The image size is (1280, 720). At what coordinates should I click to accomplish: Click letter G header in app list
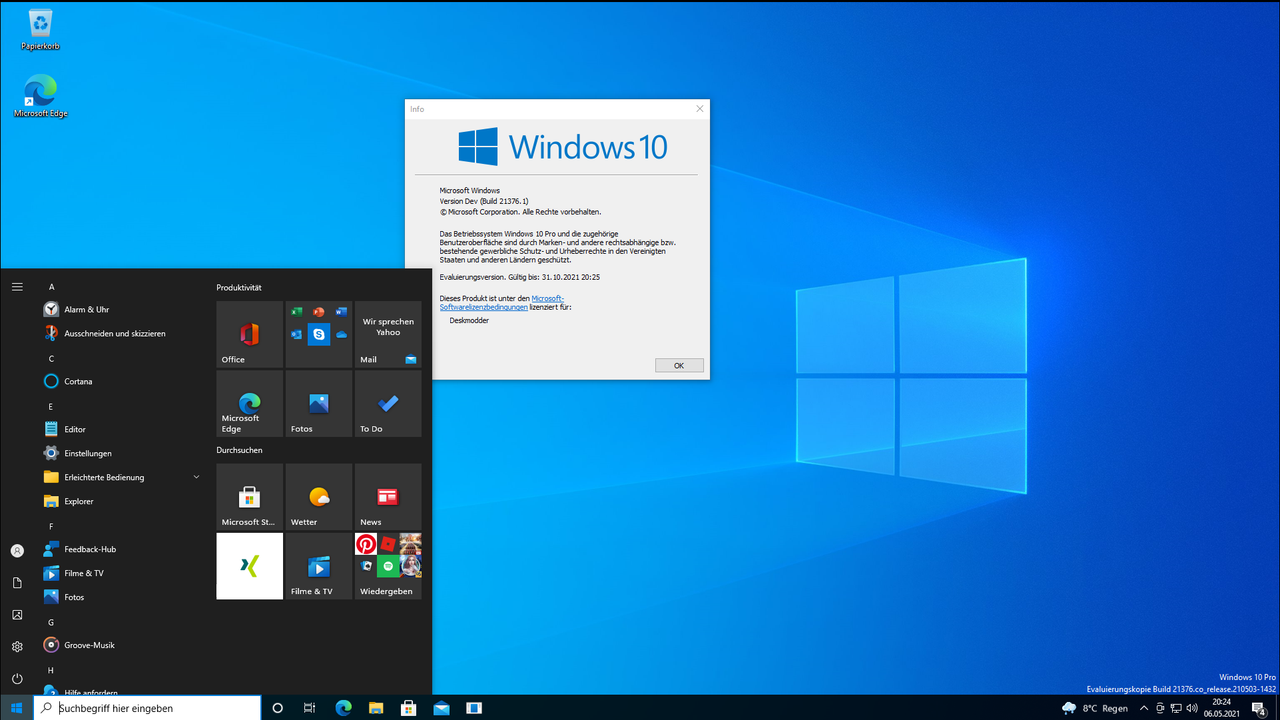coord(51,622)
